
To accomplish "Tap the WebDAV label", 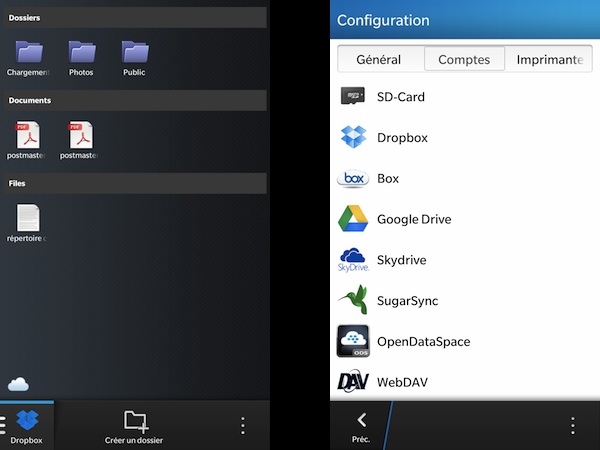I will (403, 382).
